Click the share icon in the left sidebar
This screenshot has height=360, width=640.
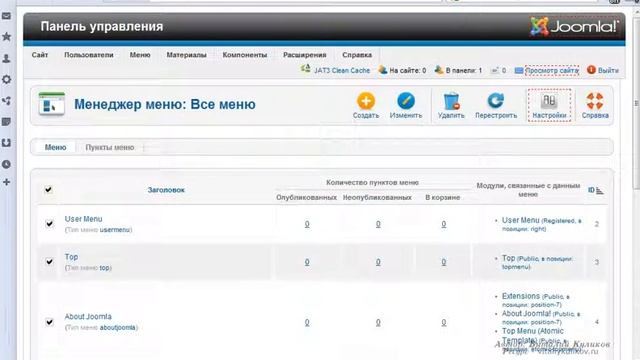pyautogui.click(x=7, y=100)
